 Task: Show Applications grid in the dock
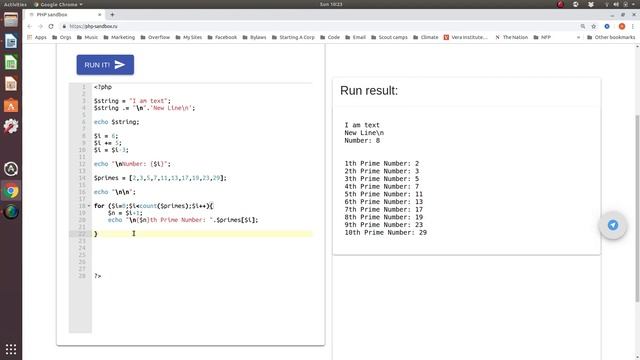[x=11, y=349]
